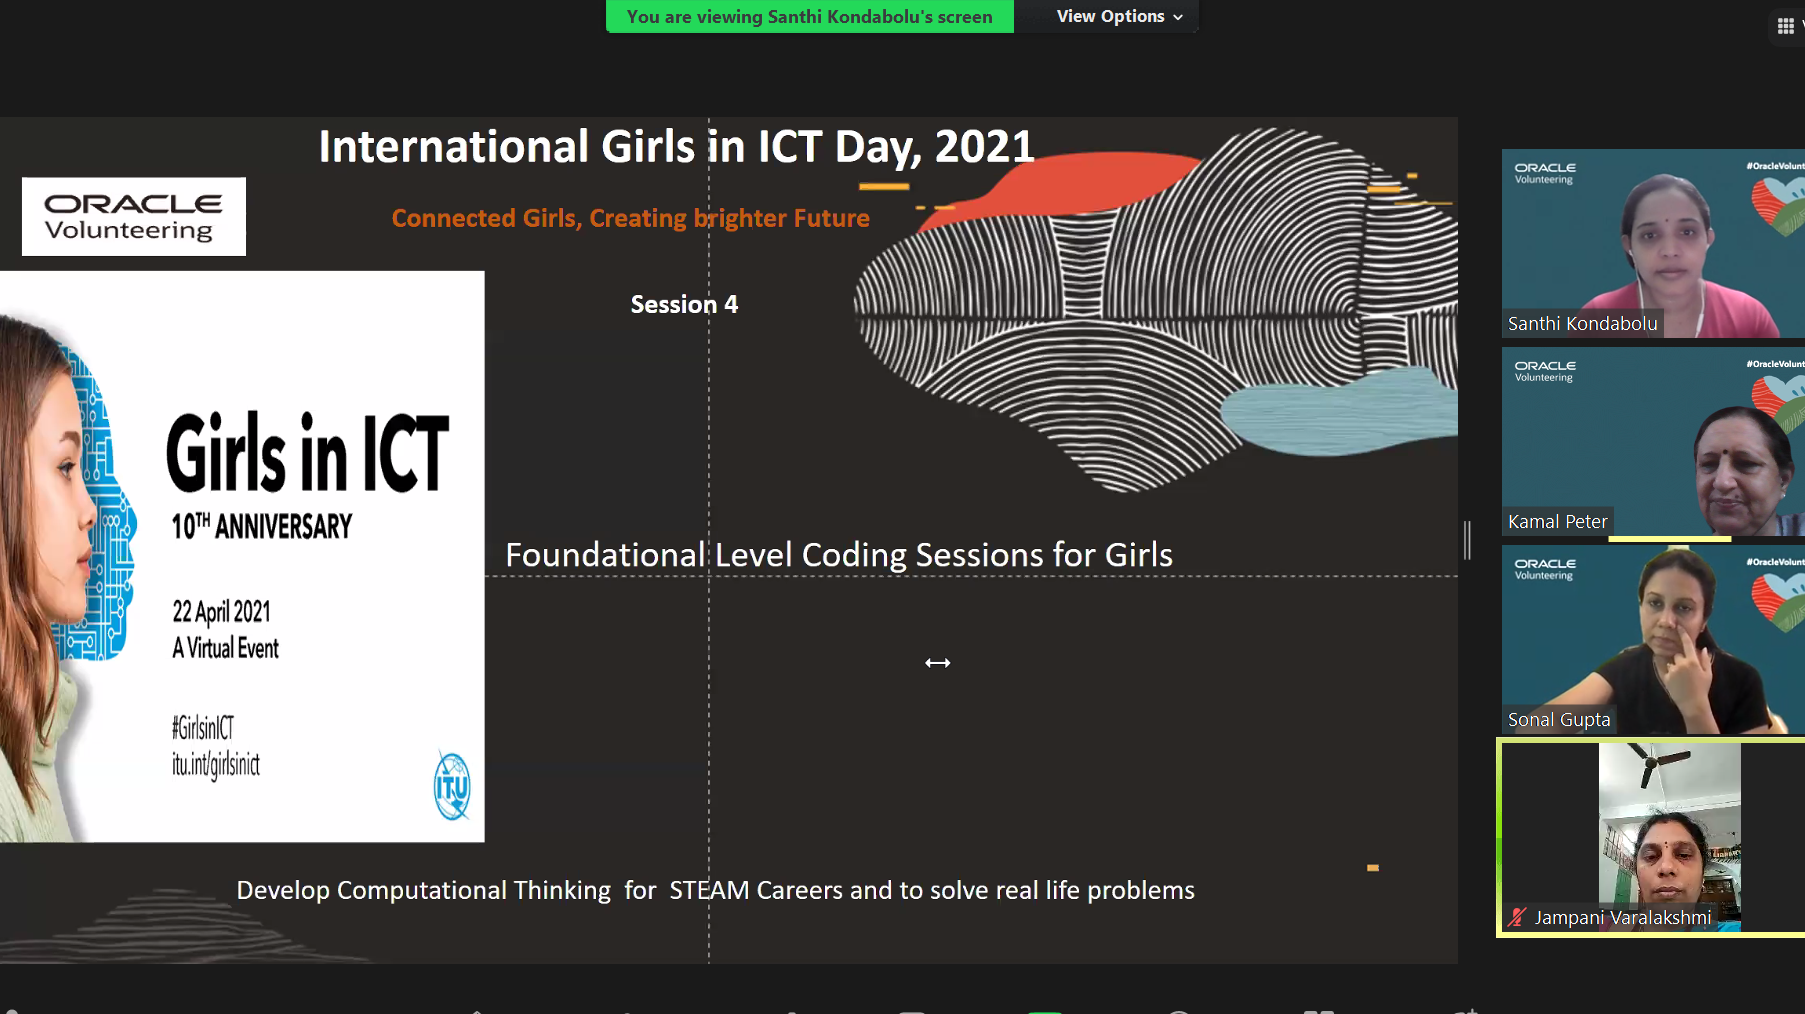This screenshot has height=1014, width=1805.
Task: Click the International Girls in ICT Day title
Action: pyautogui.click(x=676, y=147)
